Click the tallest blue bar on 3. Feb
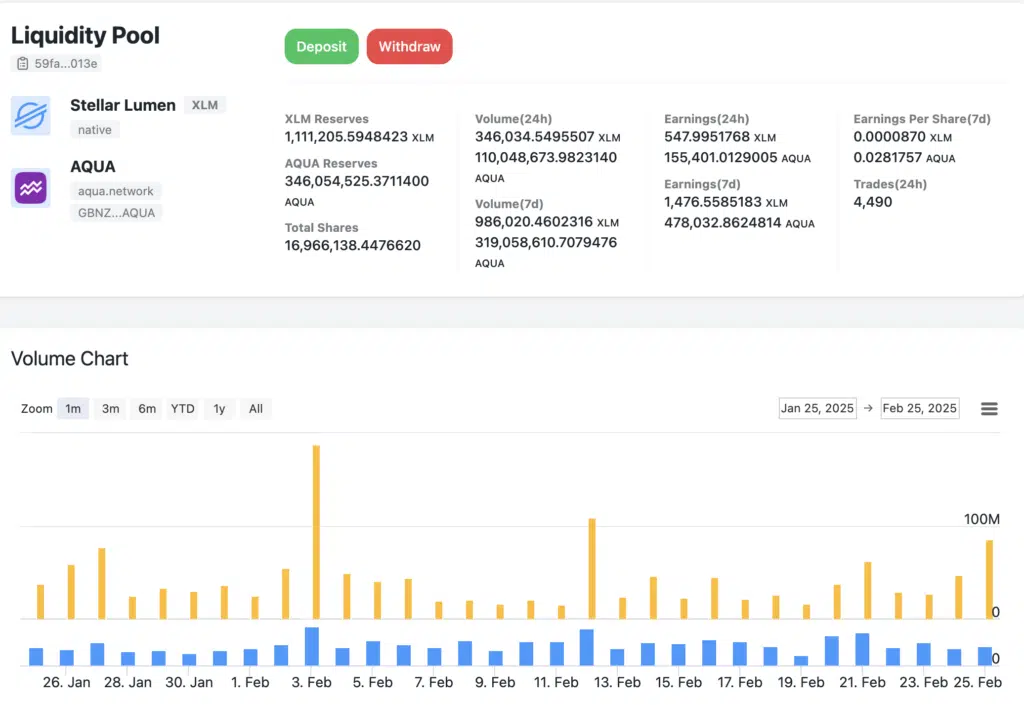The height and width of the screenshot is (705, 1024). [312, 646]
